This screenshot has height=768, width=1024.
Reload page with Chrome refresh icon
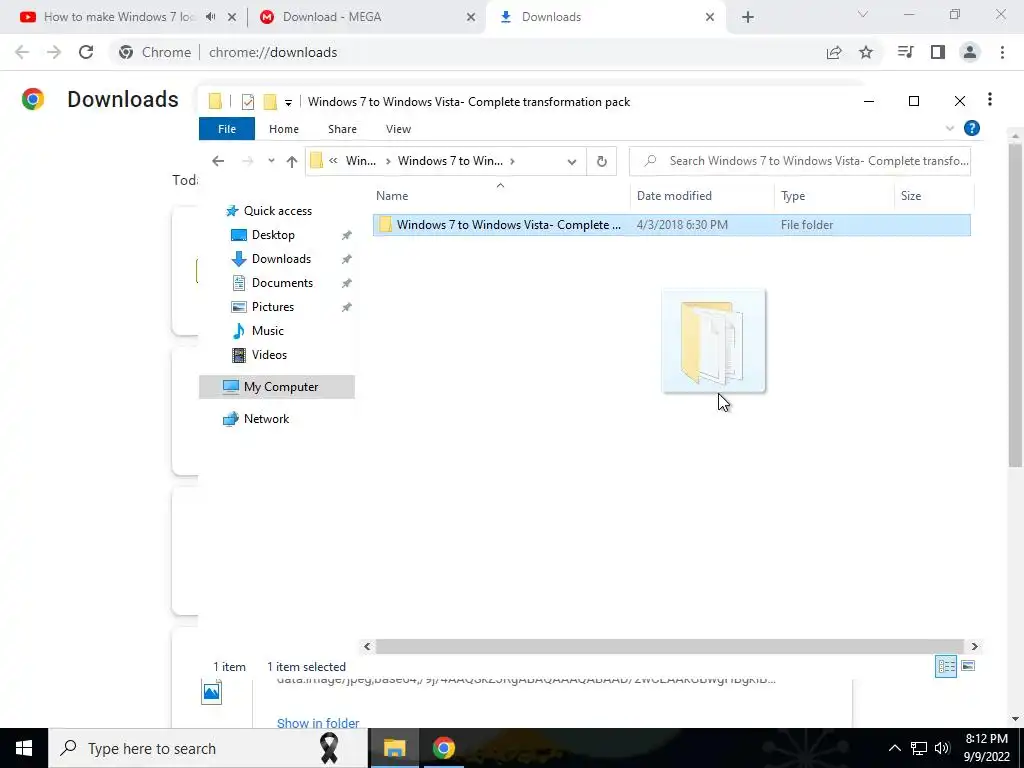click(86, 52)
